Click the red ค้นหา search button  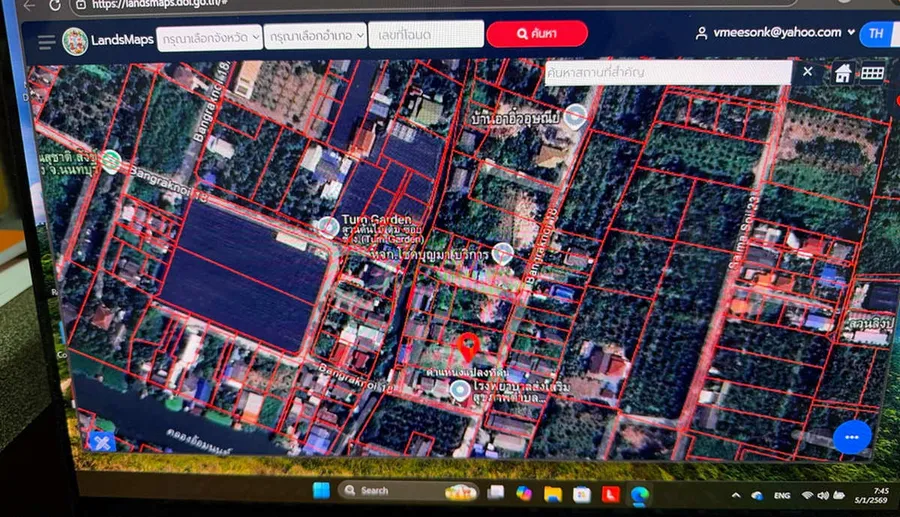coord(536,35)
